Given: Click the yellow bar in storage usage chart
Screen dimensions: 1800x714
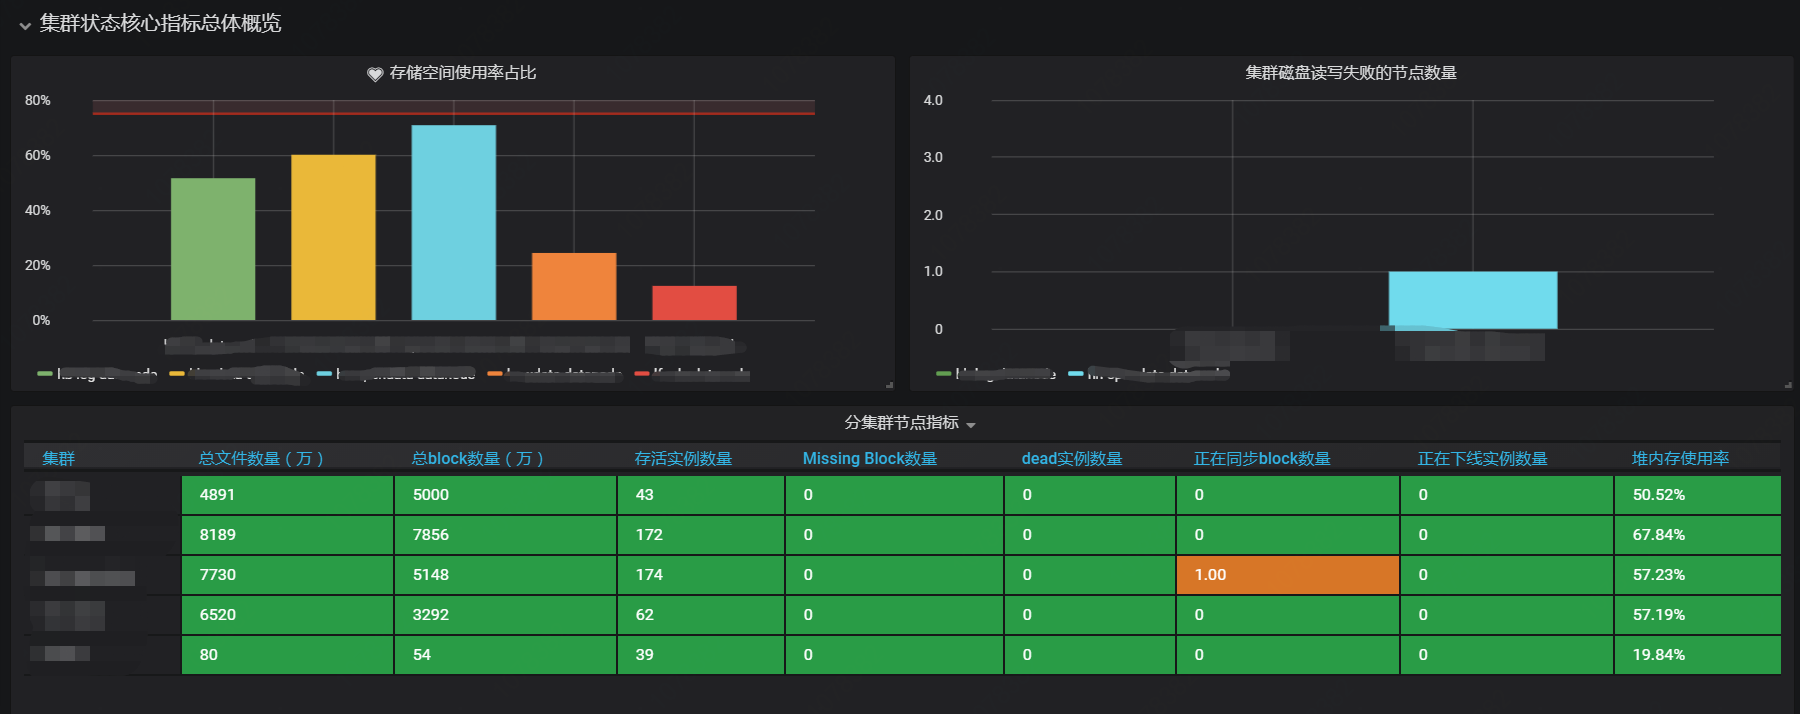Looking at the screenshot, I should [x=333, y=237].
